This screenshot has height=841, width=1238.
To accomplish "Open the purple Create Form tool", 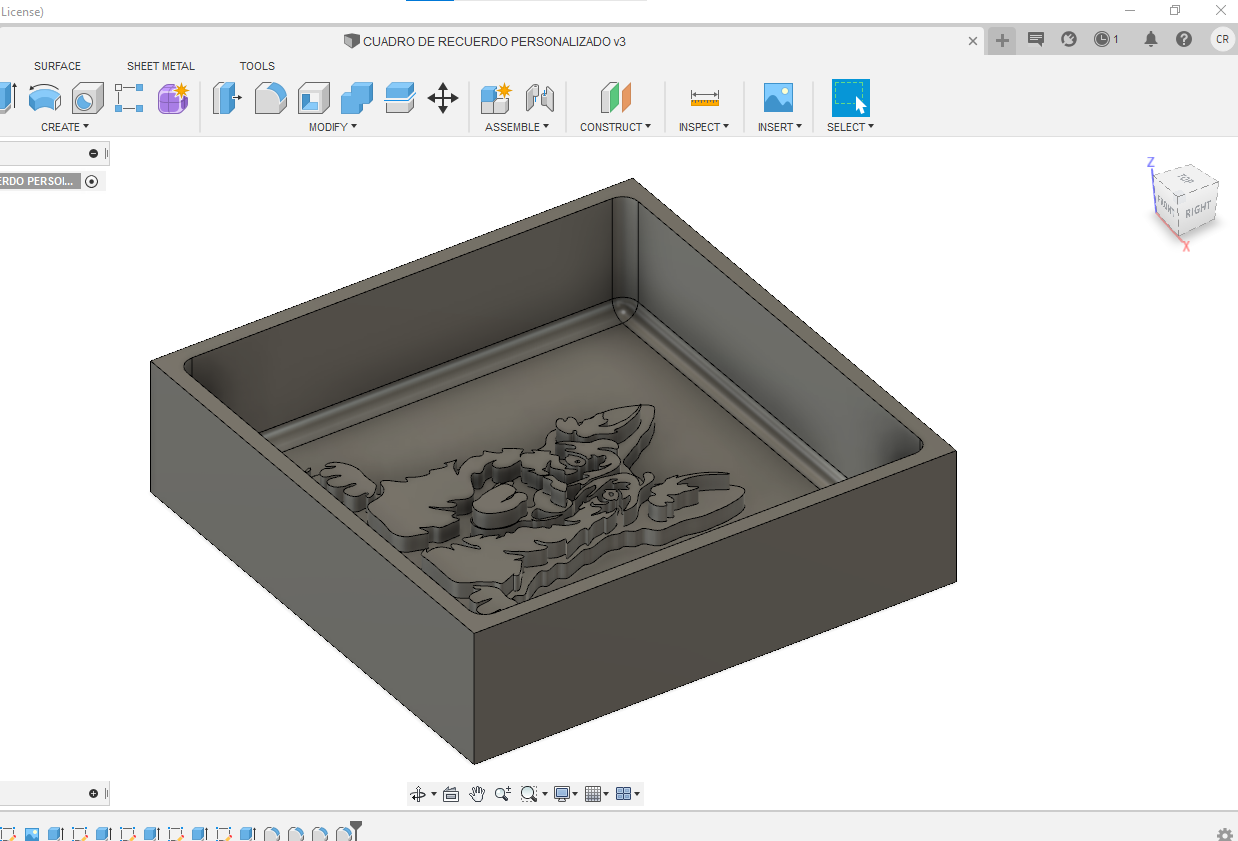I will pyautogui.click(x=173, y=98).
